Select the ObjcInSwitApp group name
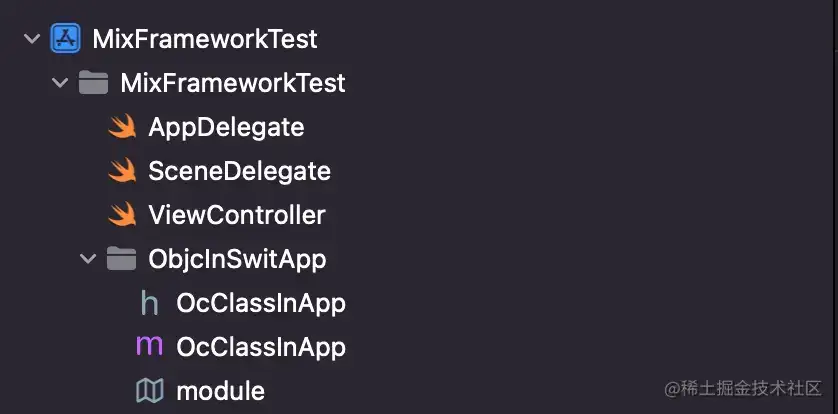Screen dimensions: 838x414 pyautogui.click(x=237, y=260)
